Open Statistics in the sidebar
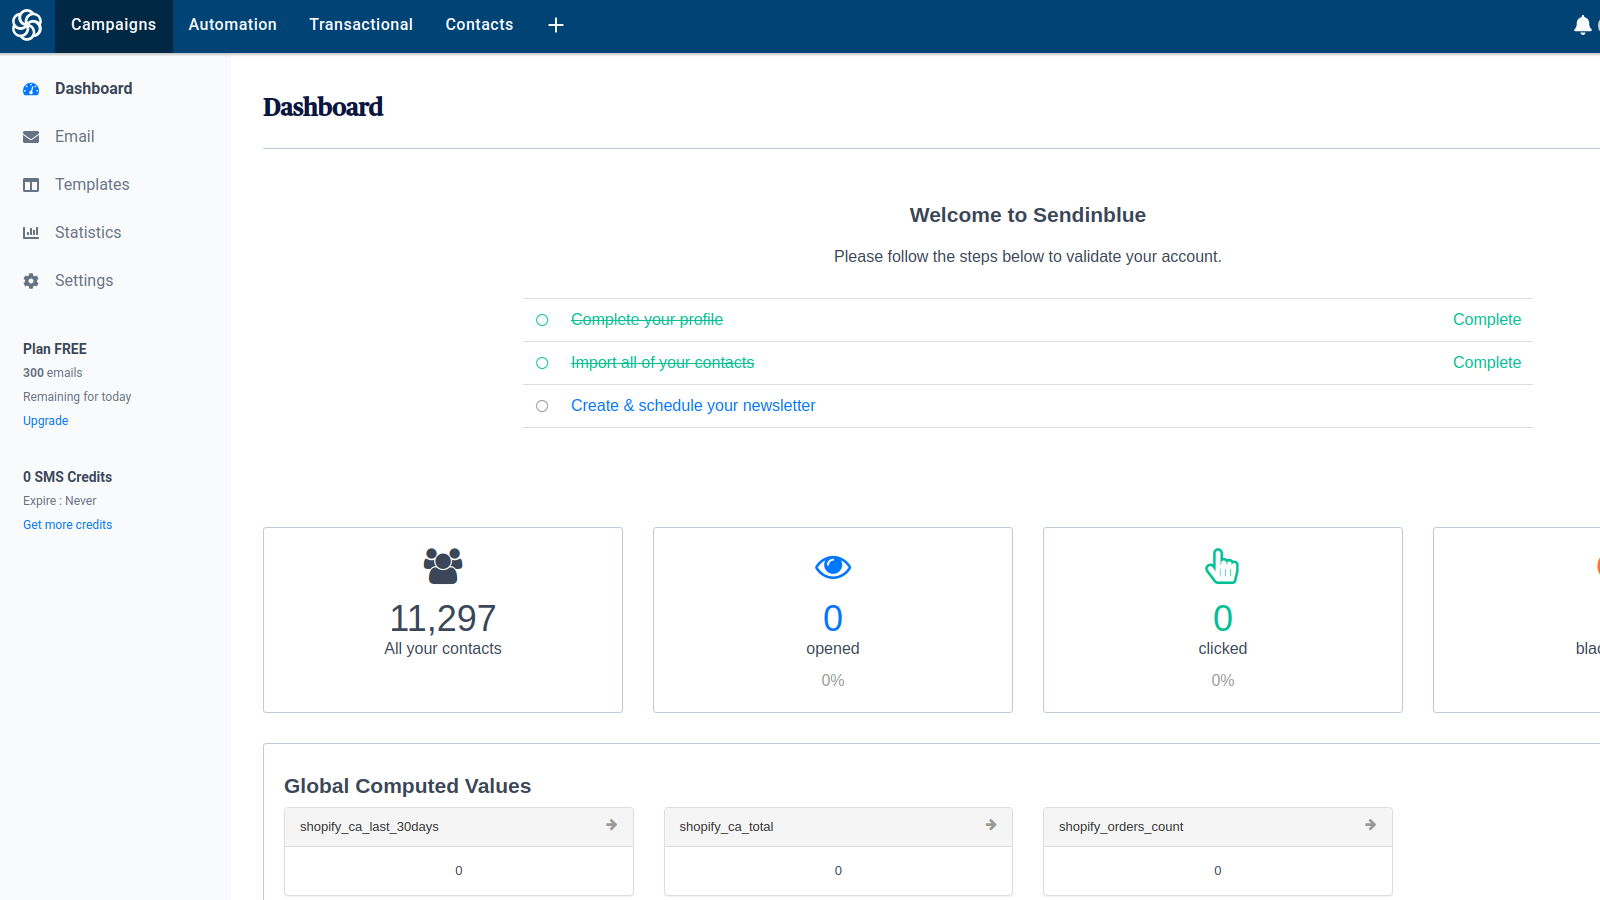This screenshot has height=900, width=1600. 88,233
